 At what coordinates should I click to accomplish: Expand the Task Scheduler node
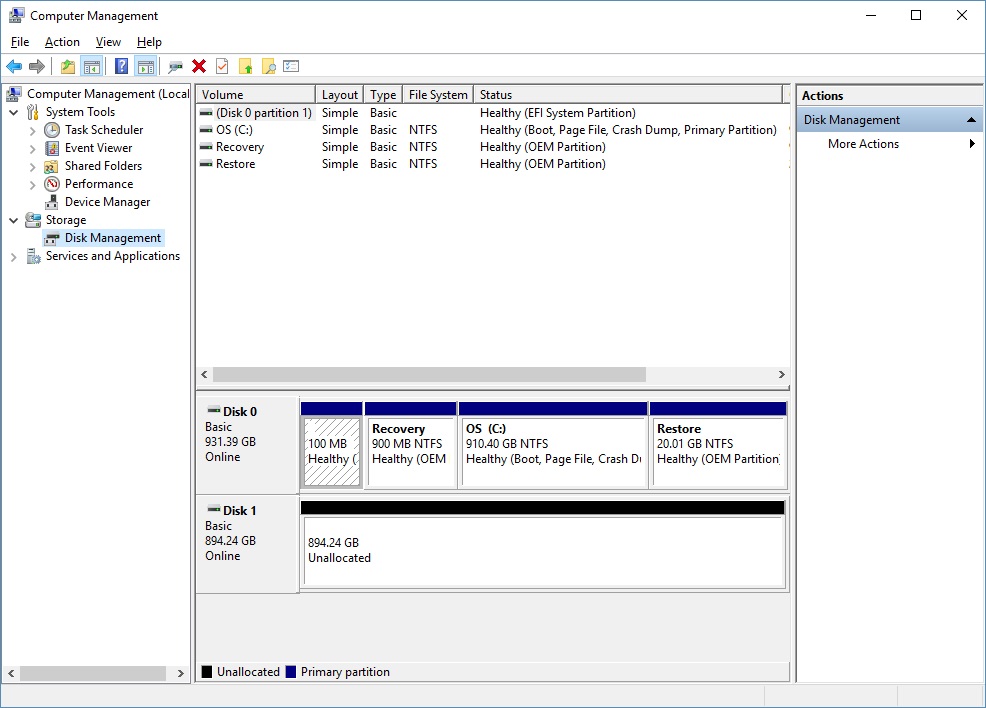[x=33, y=131]
